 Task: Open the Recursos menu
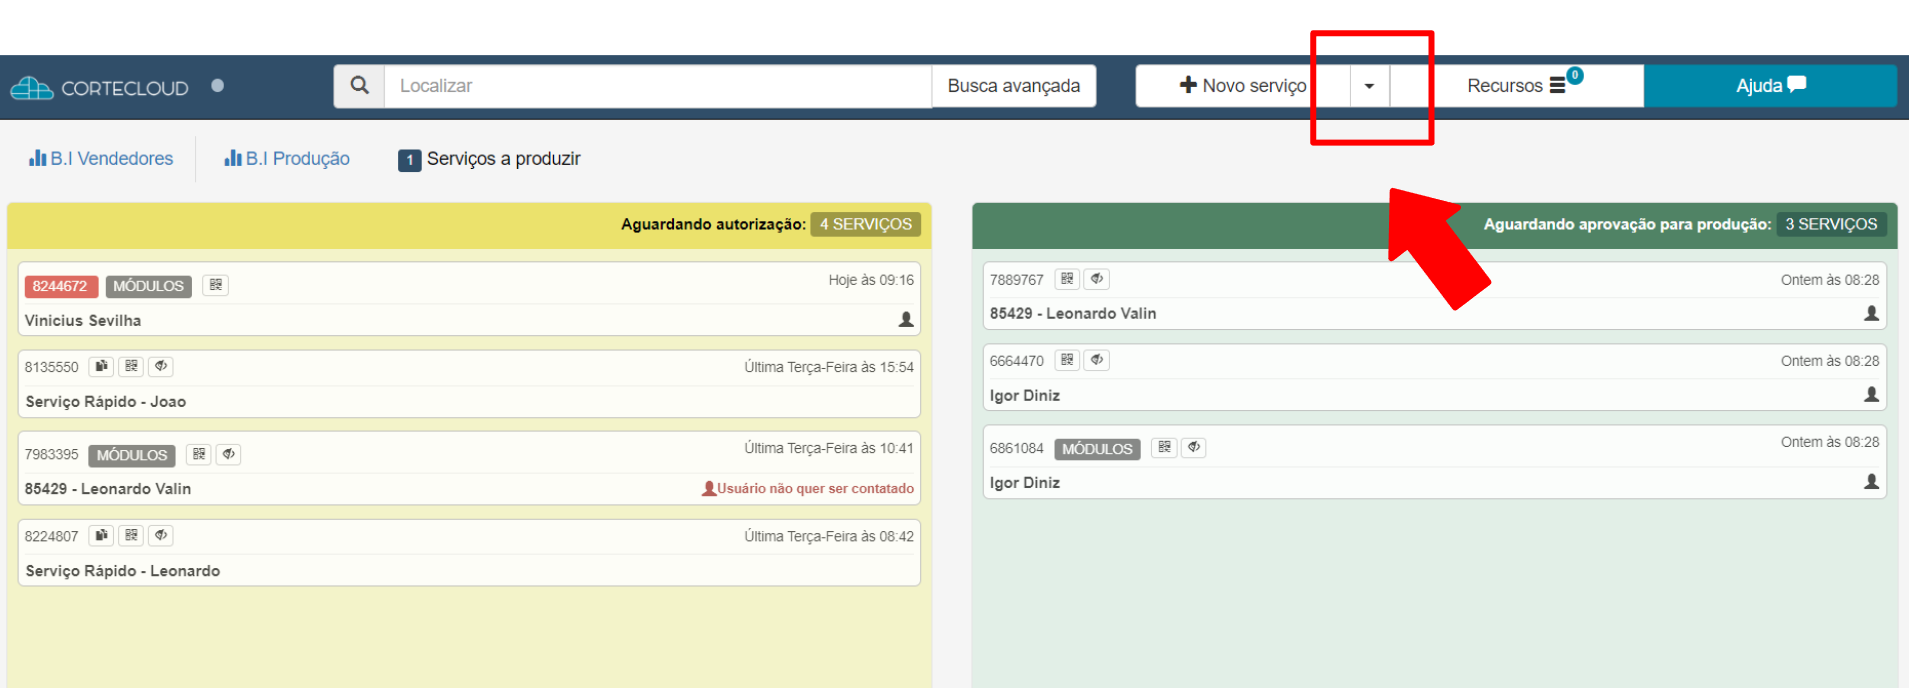1515,86
